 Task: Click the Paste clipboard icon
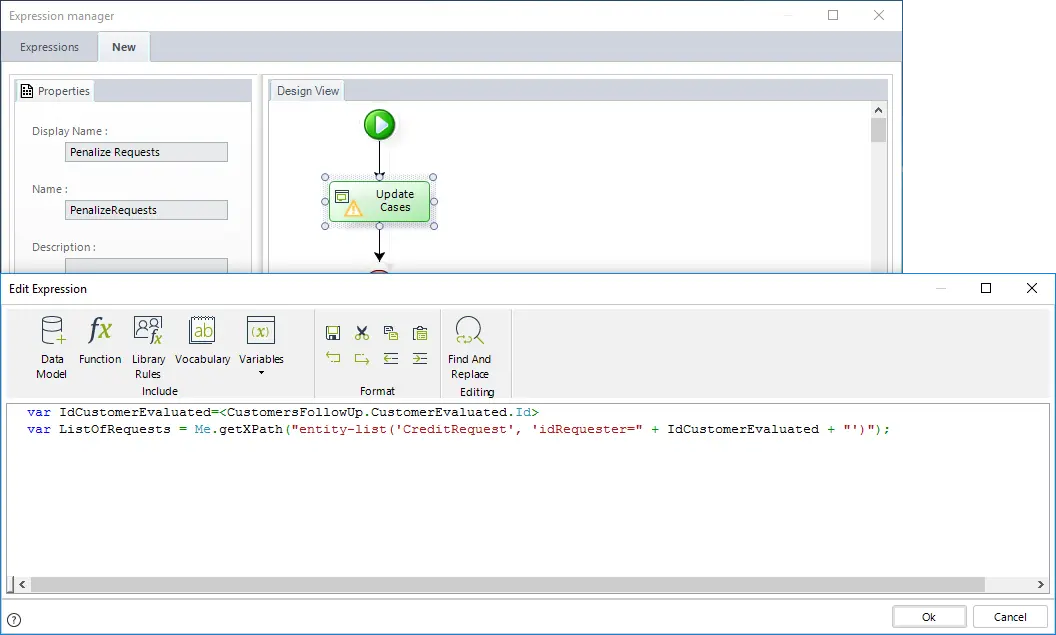pos(420,333)
